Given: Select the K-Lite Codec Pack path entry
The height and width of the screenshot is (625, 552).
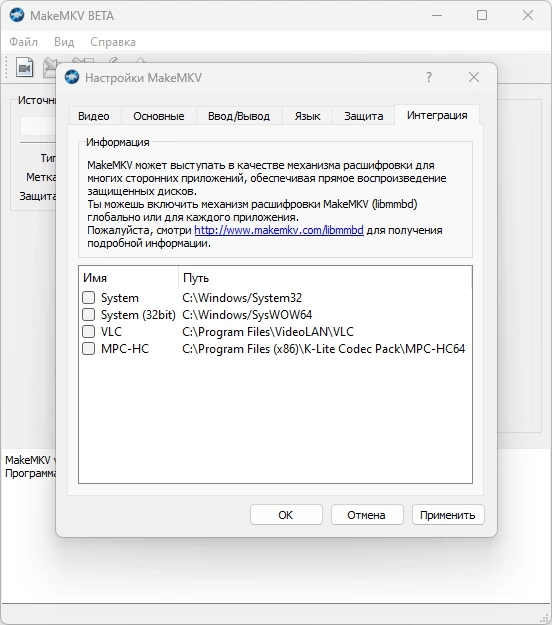Looking at the screenshot, I should tap(324, 349).
